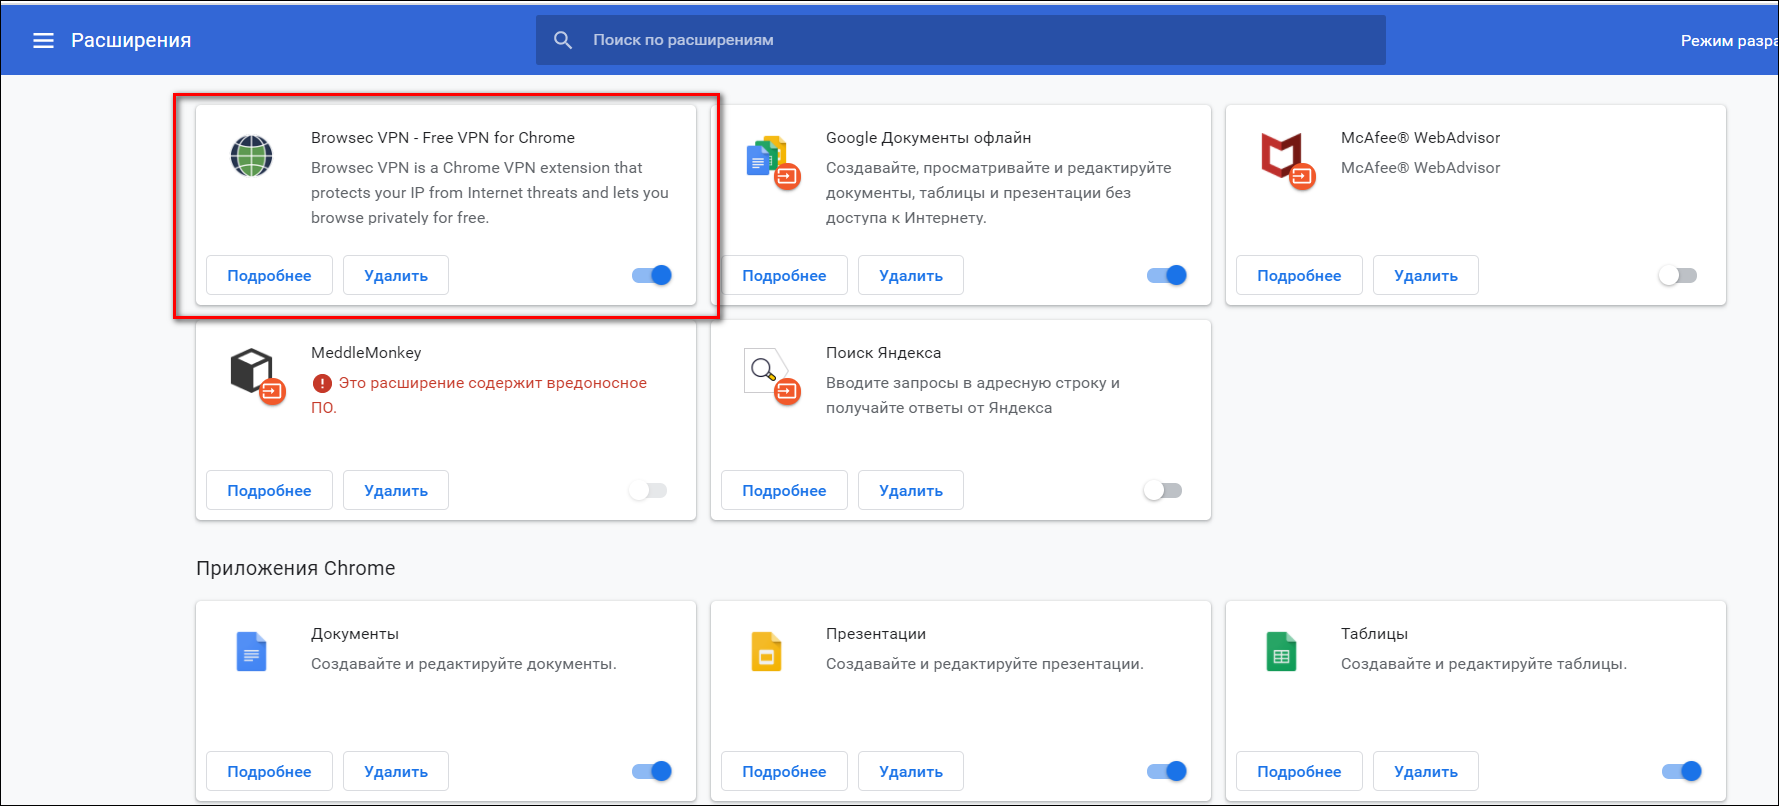Click the Browsec VPN globe icon
Image resolution: width=1779 pixels, height=806 pixels.
click(x=251, y=156)
